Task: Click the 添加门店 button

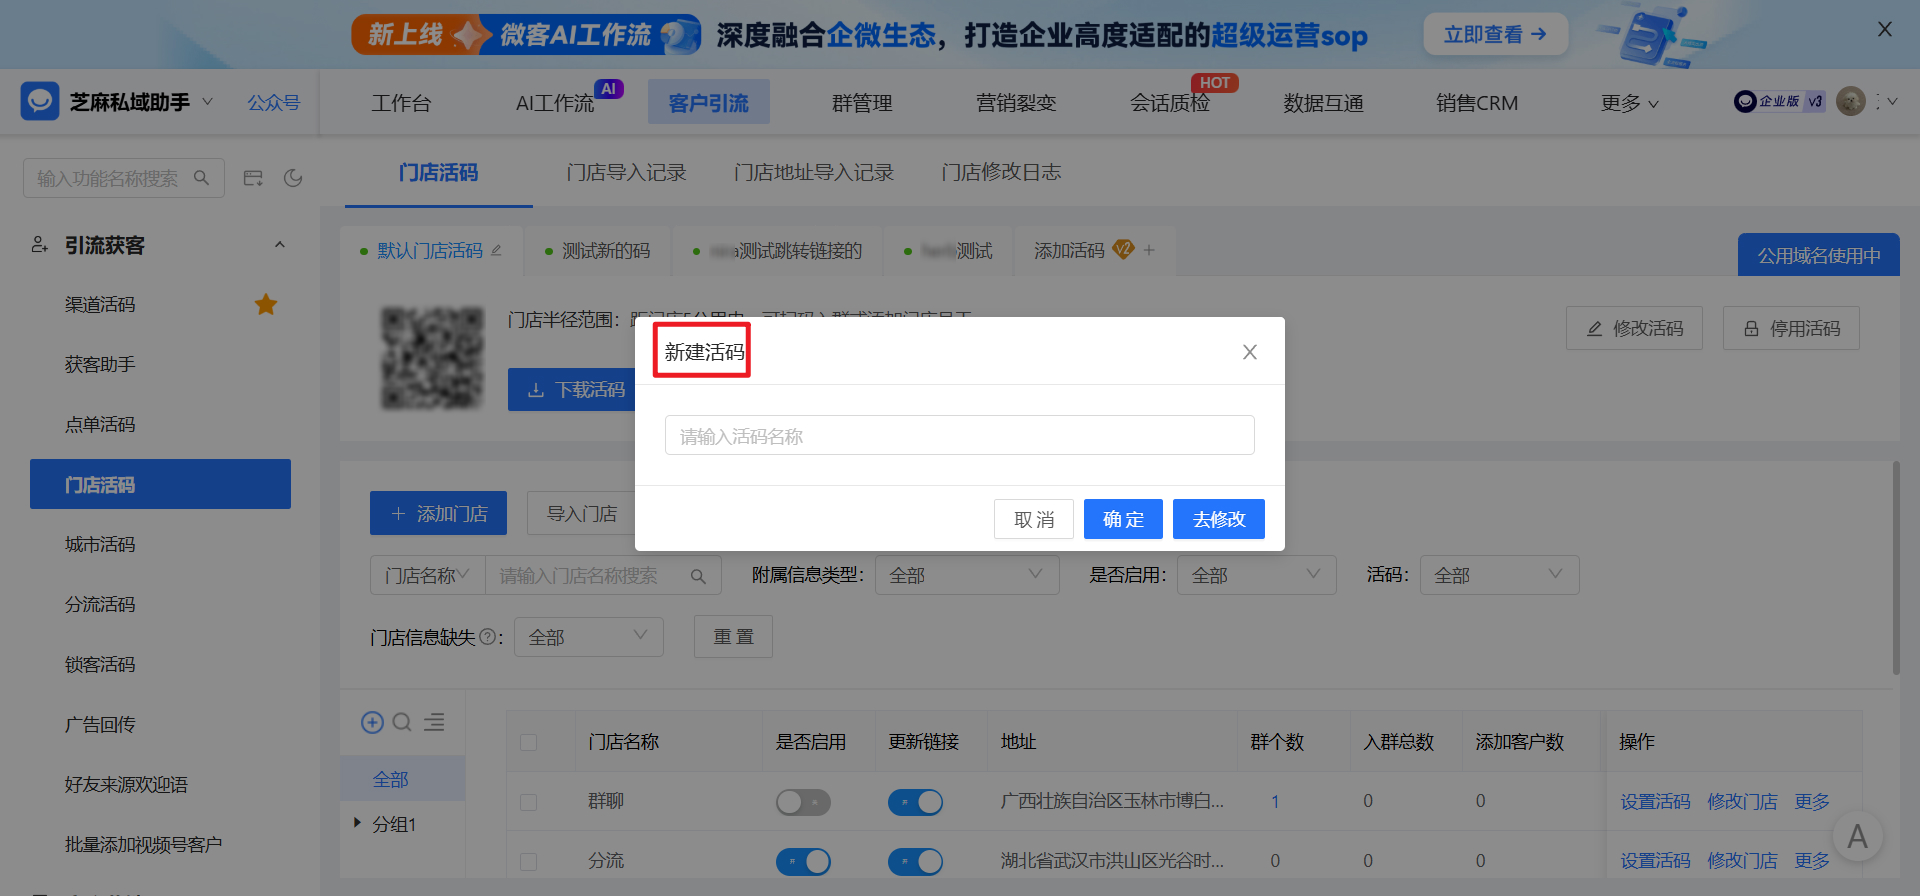Action: tap(438, 513)
